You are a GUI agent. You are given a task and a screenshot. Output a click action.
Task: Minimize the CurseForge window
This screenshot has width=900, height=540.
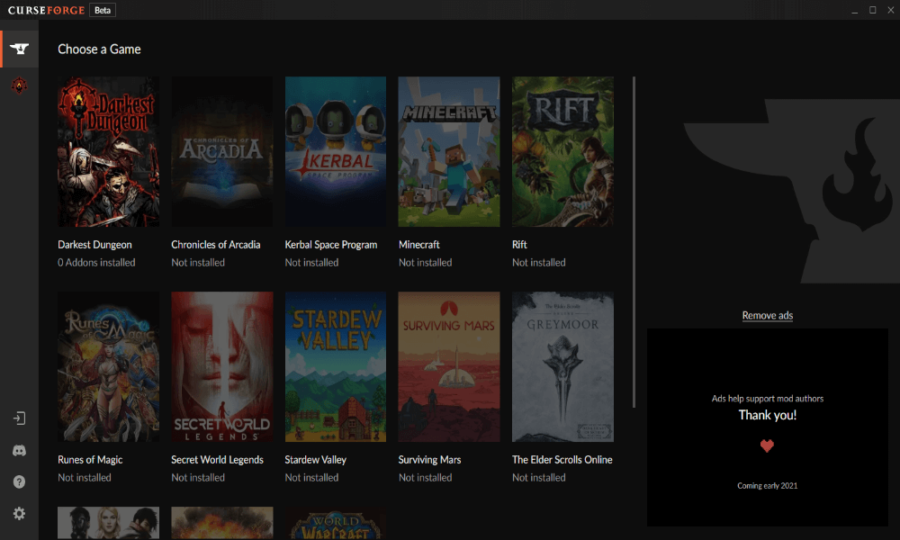pyautogui.click(x=855, y=10)
